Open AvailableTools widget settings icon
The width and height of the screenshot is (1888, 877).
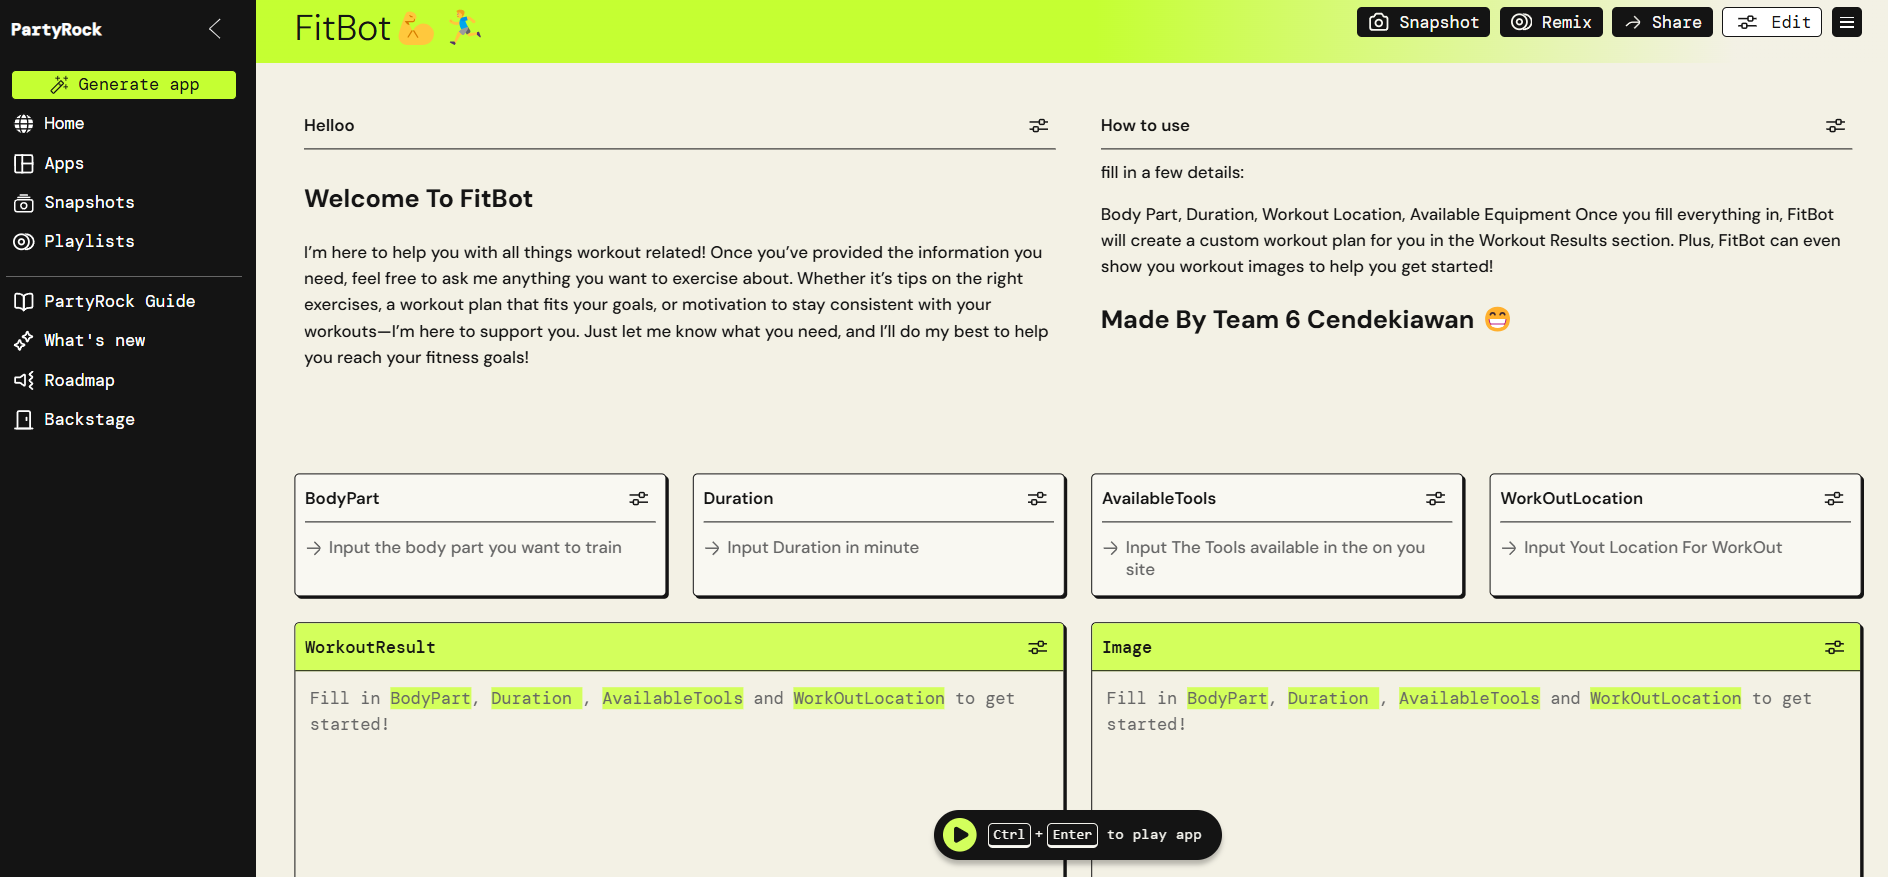[x=1435, y=499]
